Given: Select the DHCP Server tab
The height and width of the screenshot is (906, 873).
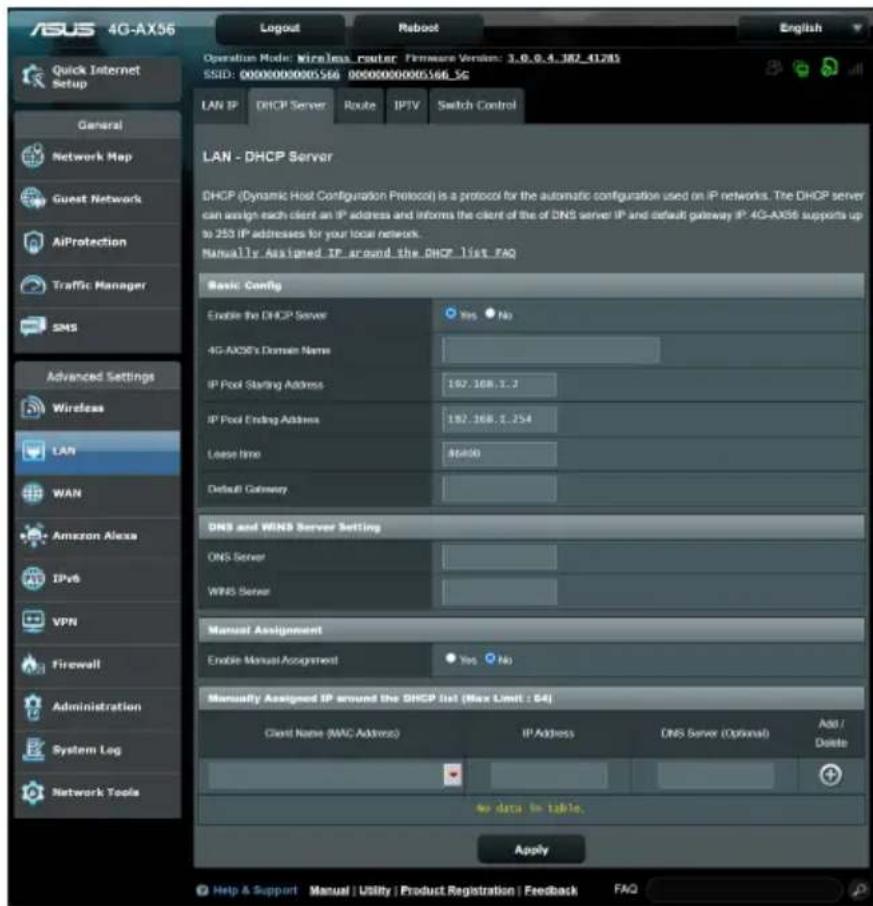Looking at the screenshot, I should pyautogui.click(x=291, y=106).
